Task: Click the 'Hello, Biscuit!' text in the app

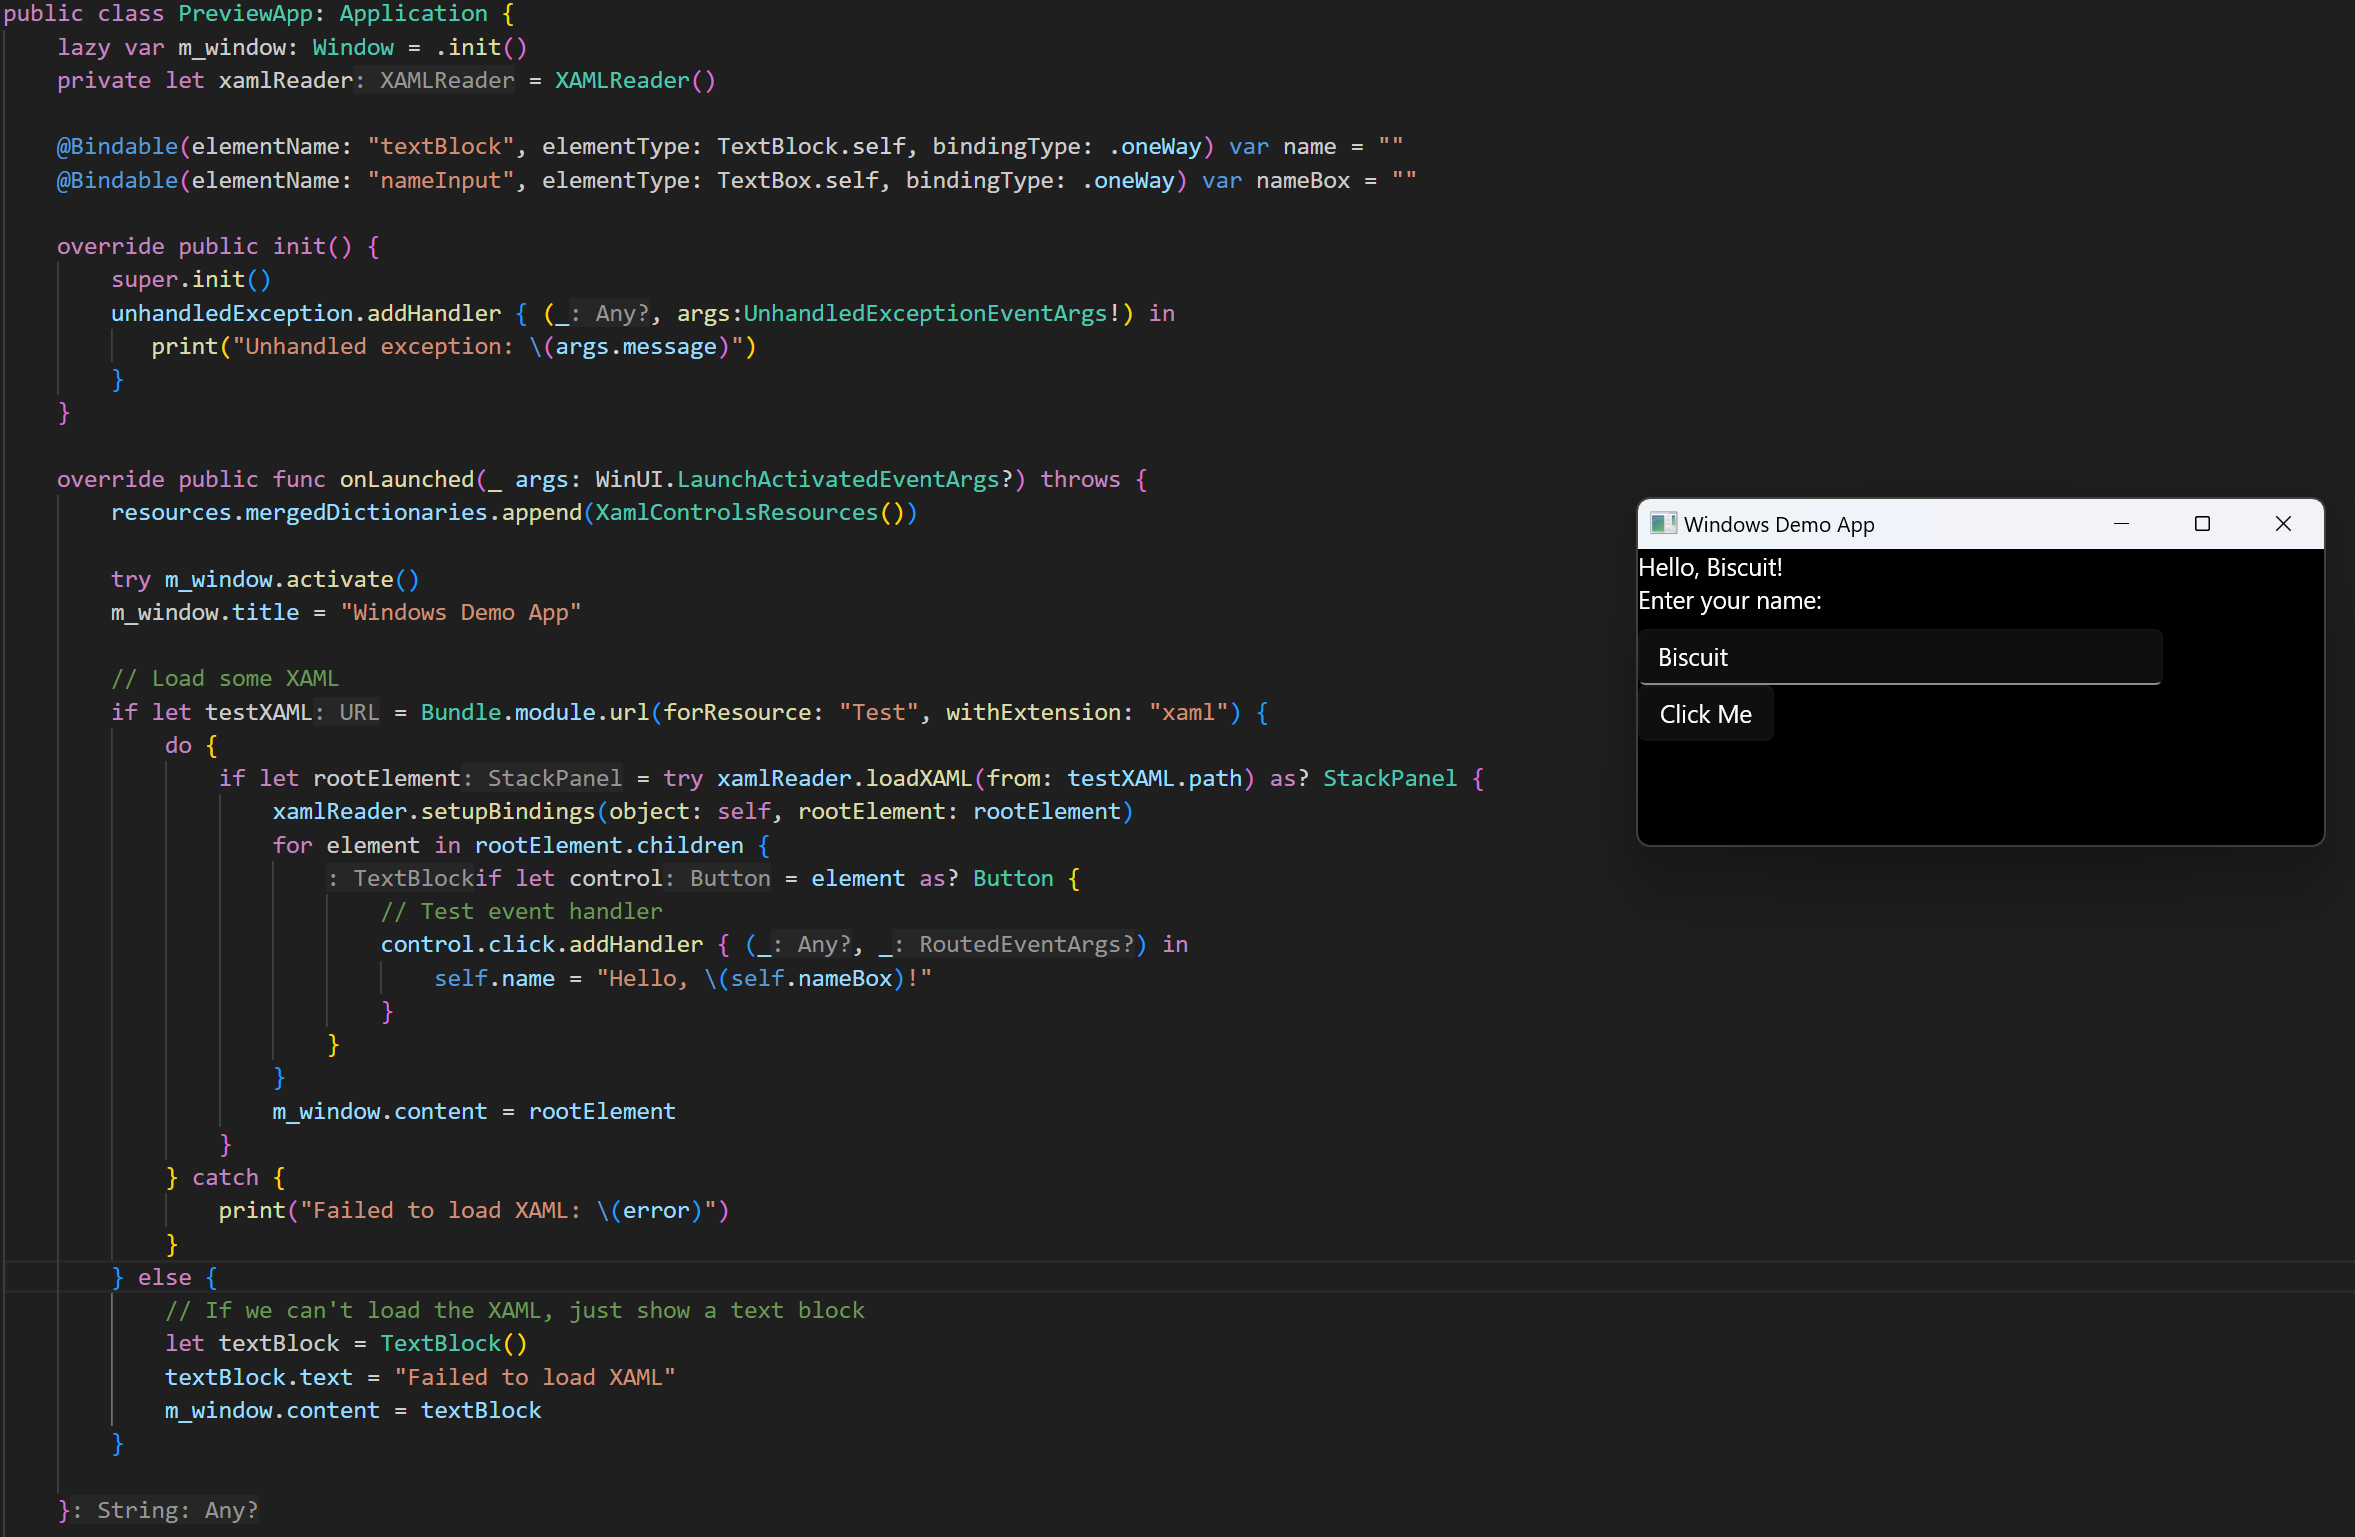Action: 1710,568
